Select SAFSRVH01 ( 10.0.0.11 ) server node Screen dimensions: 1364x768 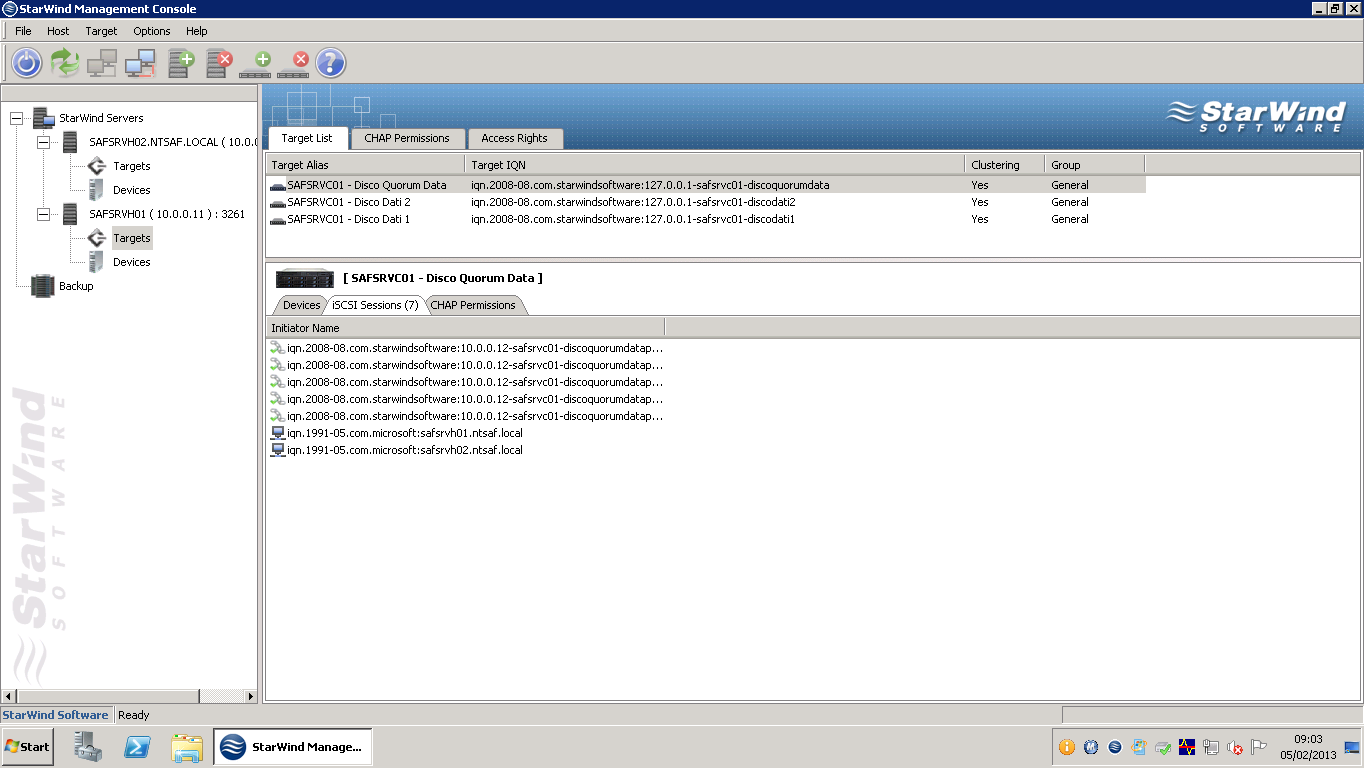pos(167,214)
